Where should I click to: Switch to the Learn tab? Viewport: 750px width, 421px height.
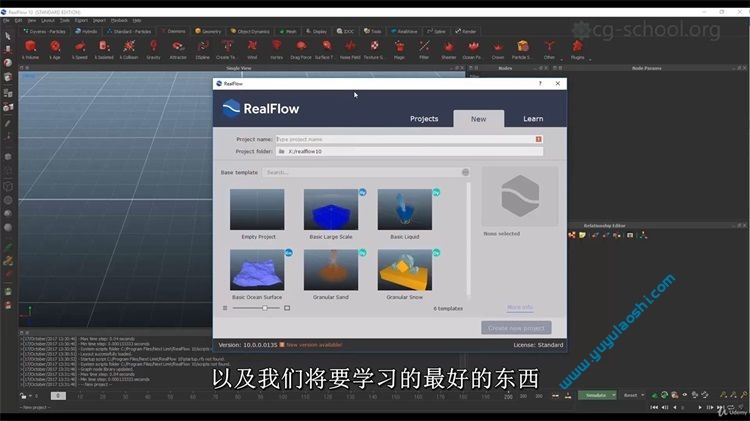coord(533,119)
